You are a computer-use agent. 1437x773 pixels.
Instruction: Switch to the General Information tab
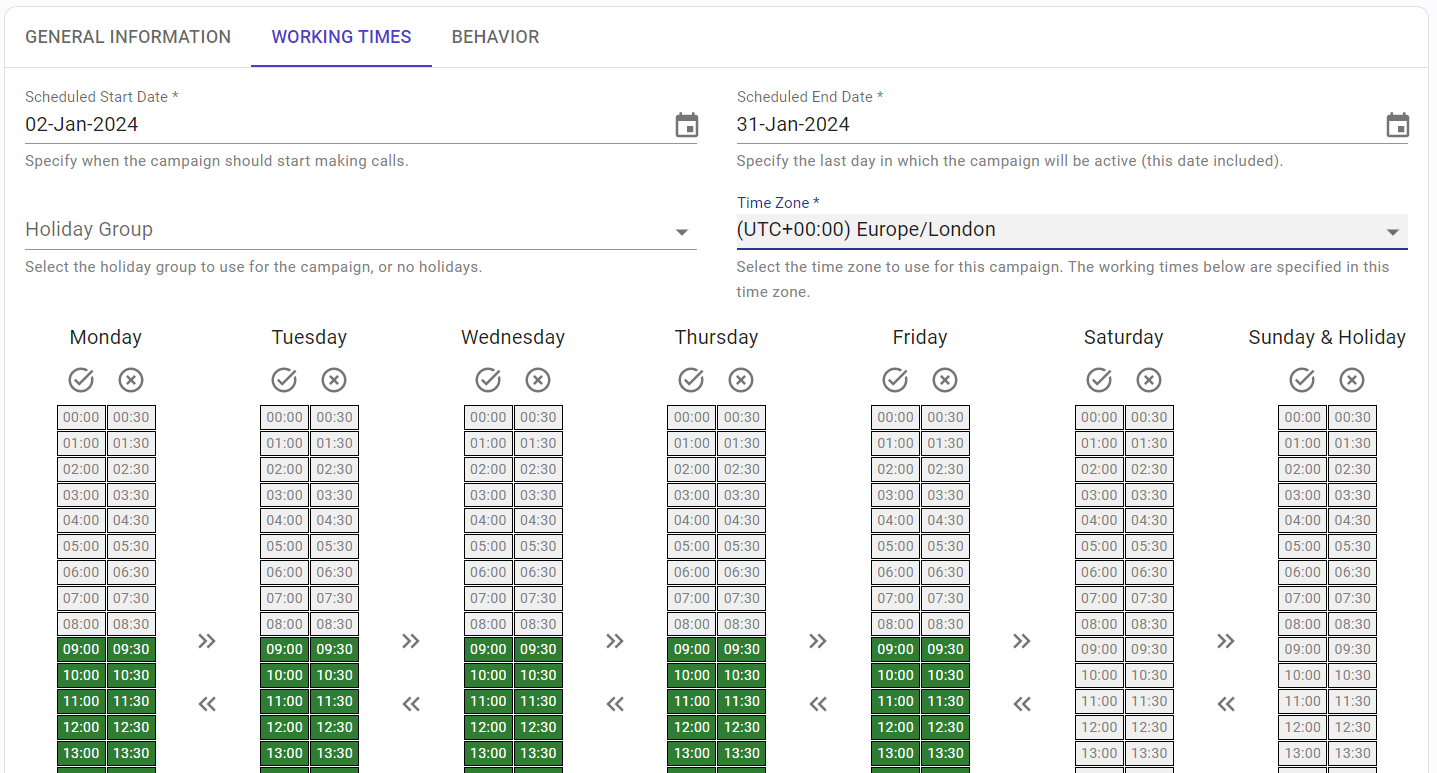pos(128,37)
